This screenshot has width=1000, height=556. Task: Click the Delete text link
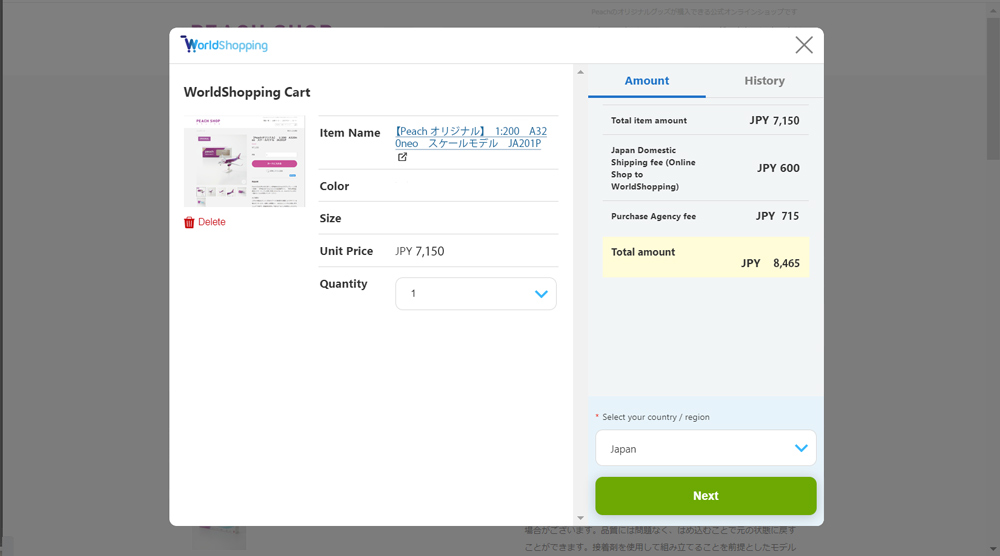coord(212,222)
